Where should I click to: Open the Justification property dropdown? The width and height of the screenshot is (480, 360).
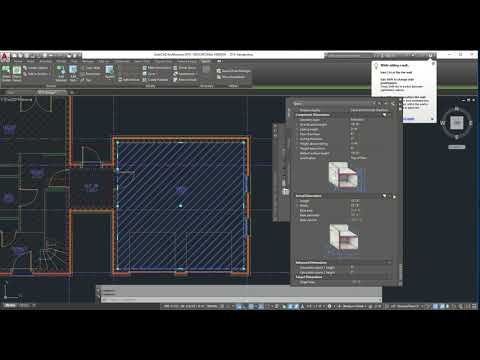click(370, 158)
